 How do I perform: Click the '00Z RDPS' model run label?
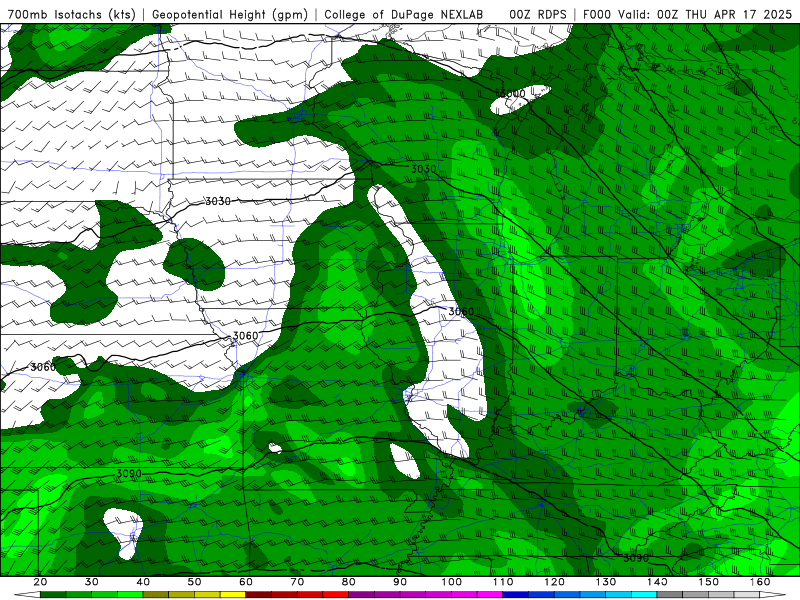538,15
